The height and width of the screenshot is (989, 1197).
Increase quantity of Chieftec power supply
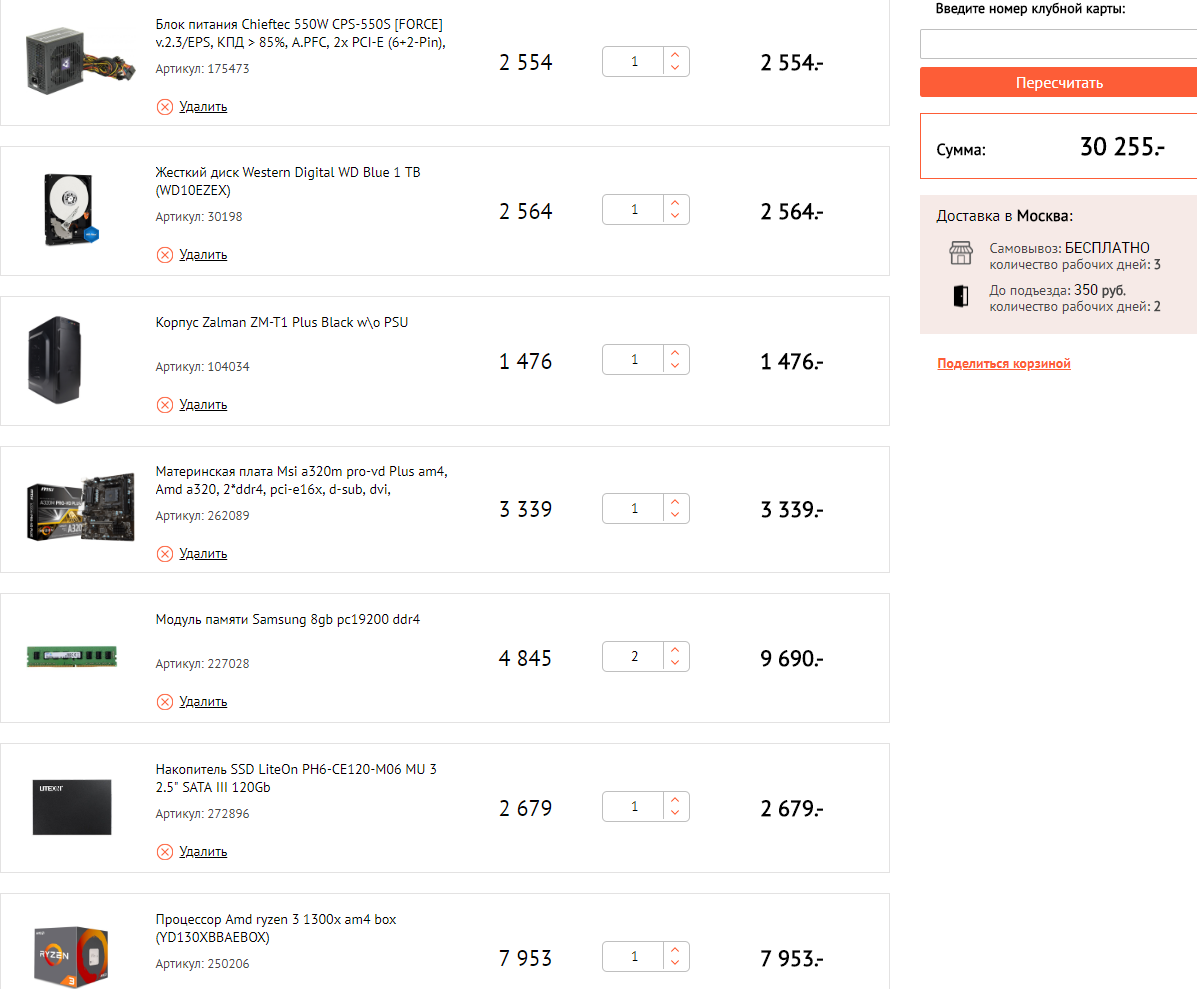click(x=676, y=55)
